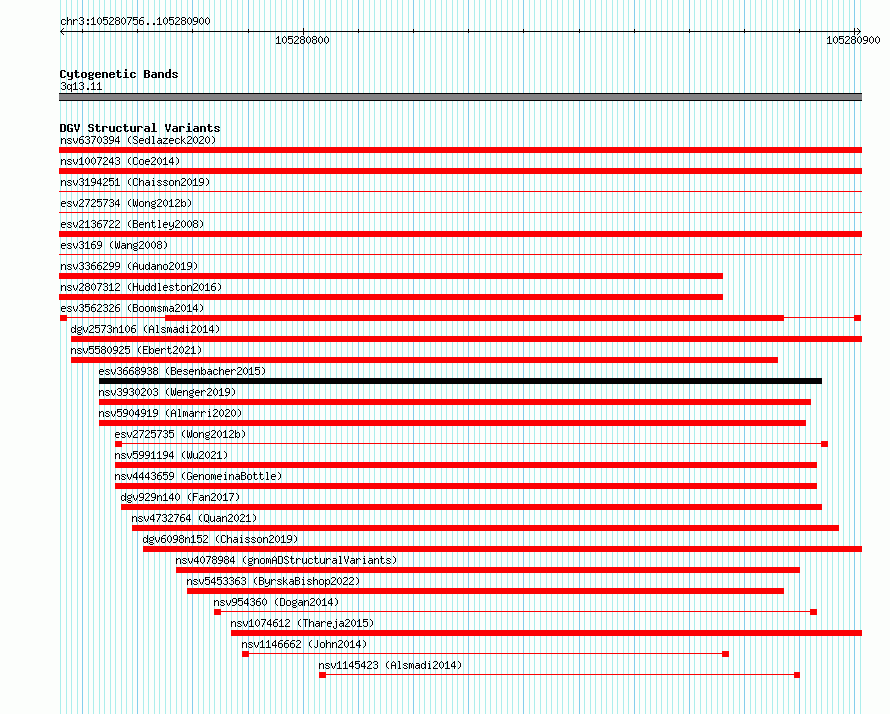Screen dimensions: 890x714
Task: Open esv2725735 (Wong2012b) variant
Action: [180, 434]
